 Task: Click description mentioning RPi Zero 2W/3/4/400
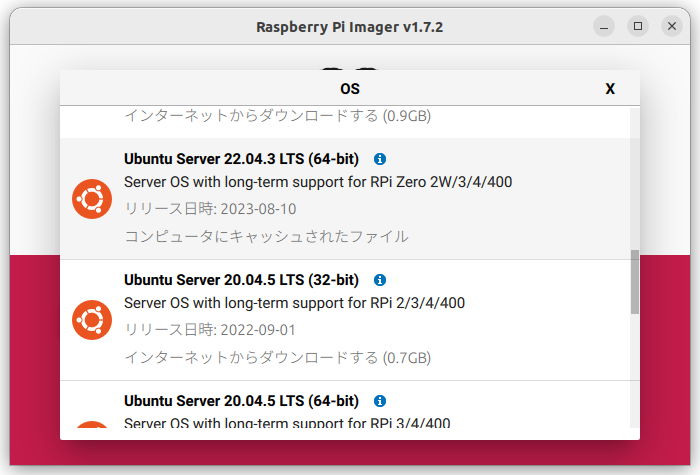(318, 182)
